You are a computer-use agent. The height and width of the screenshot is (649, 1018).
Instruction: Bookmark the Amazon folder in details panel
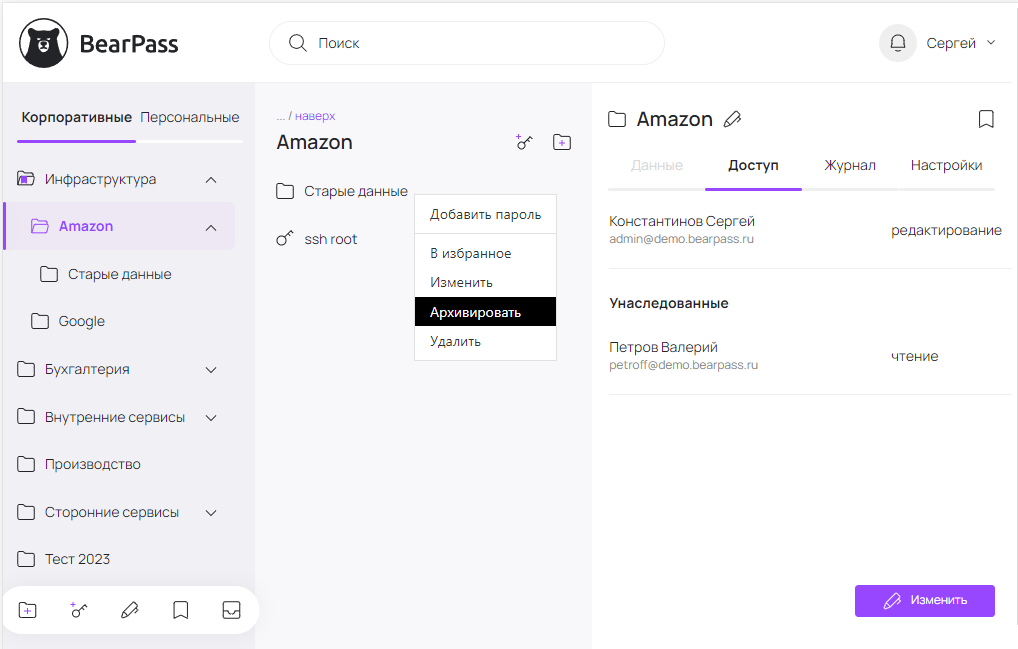click(985, 120)
